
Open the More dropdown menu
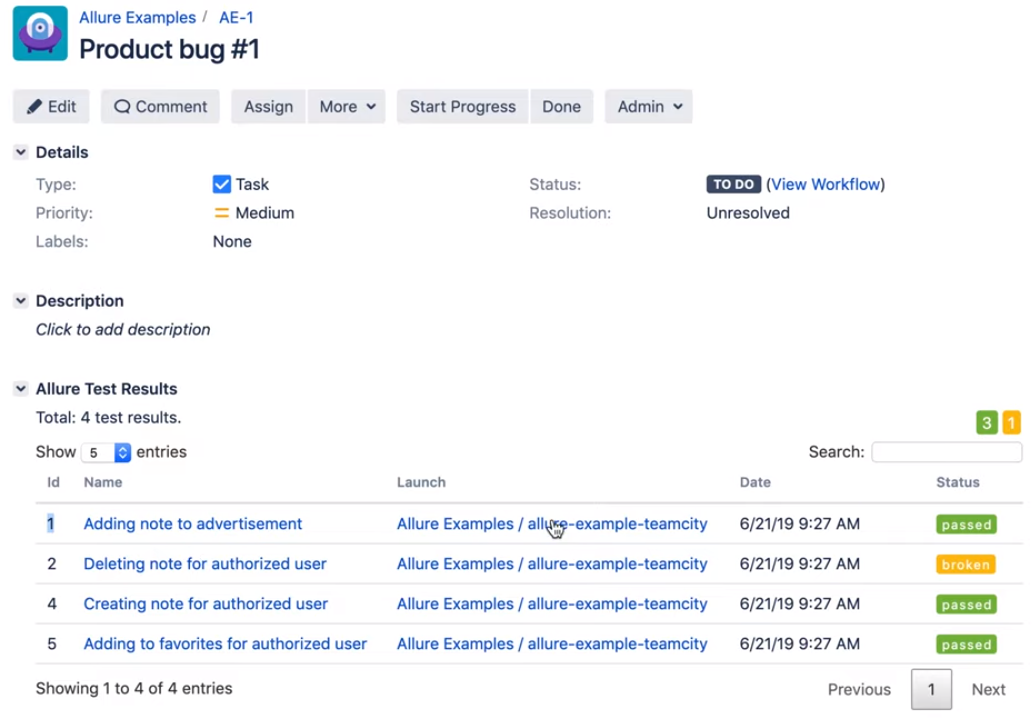(x=347, y=107)
